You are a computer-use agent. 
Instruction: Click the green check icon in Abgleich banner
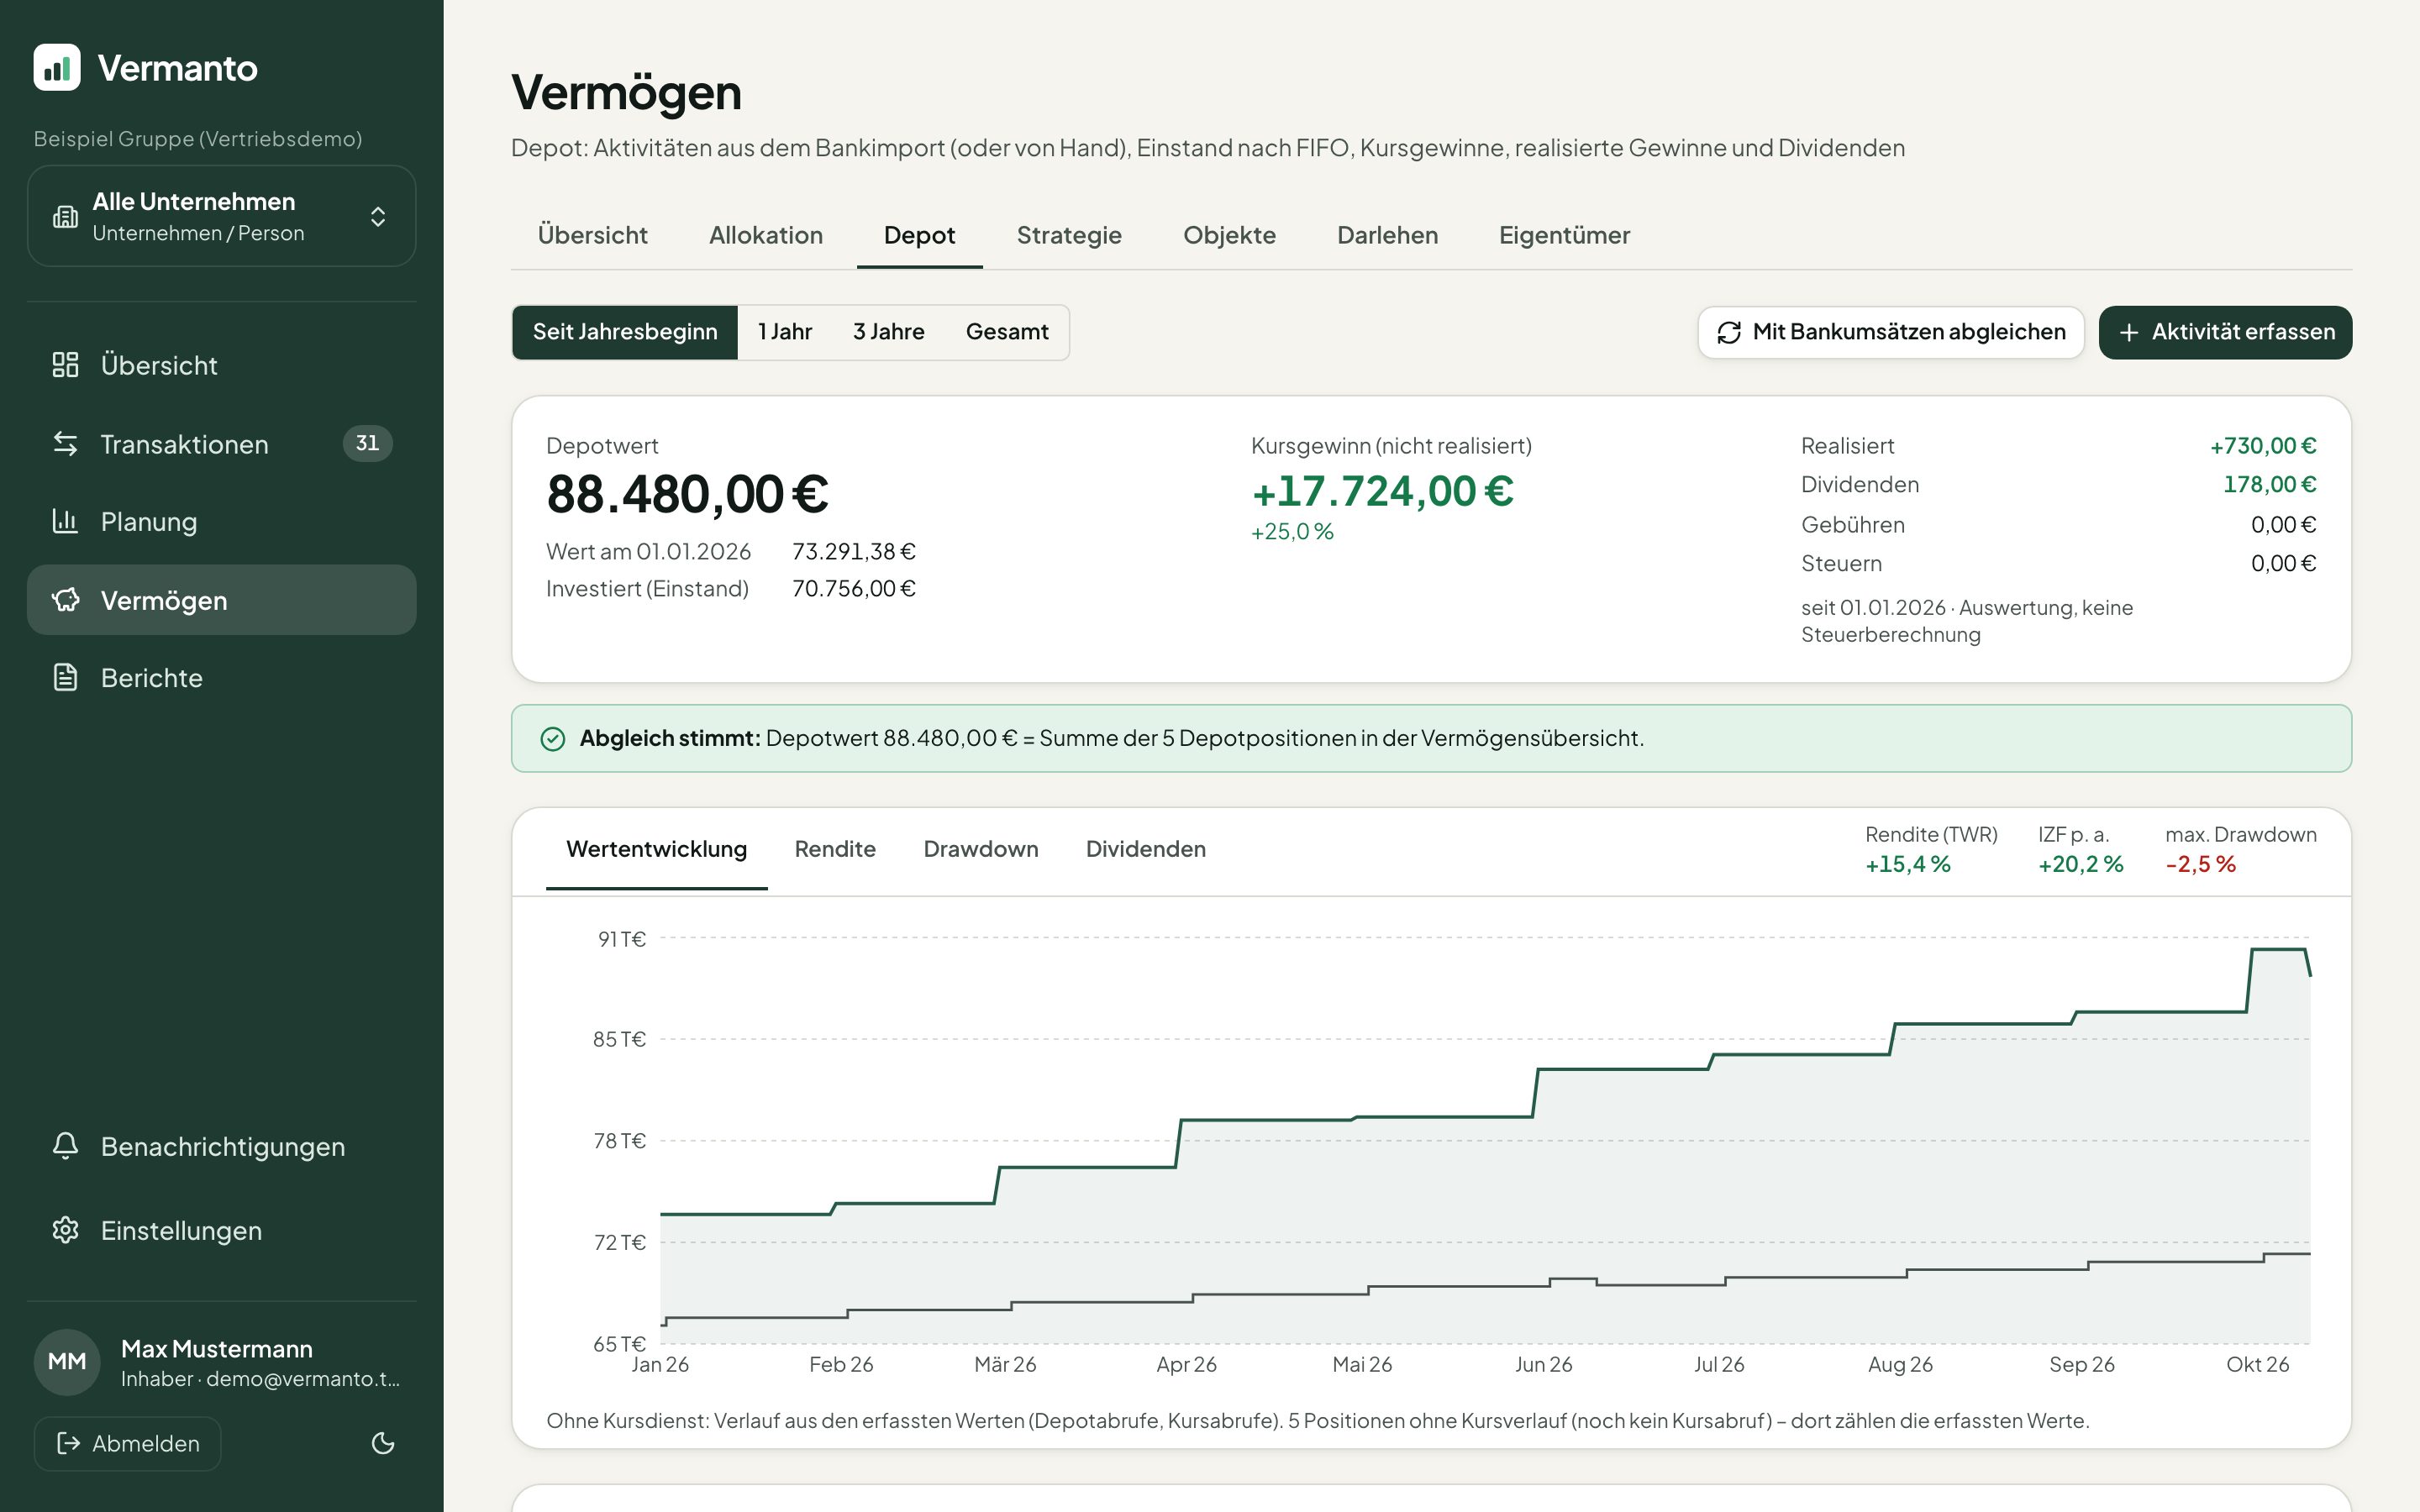pyautogui.click(x=553, y=738)
